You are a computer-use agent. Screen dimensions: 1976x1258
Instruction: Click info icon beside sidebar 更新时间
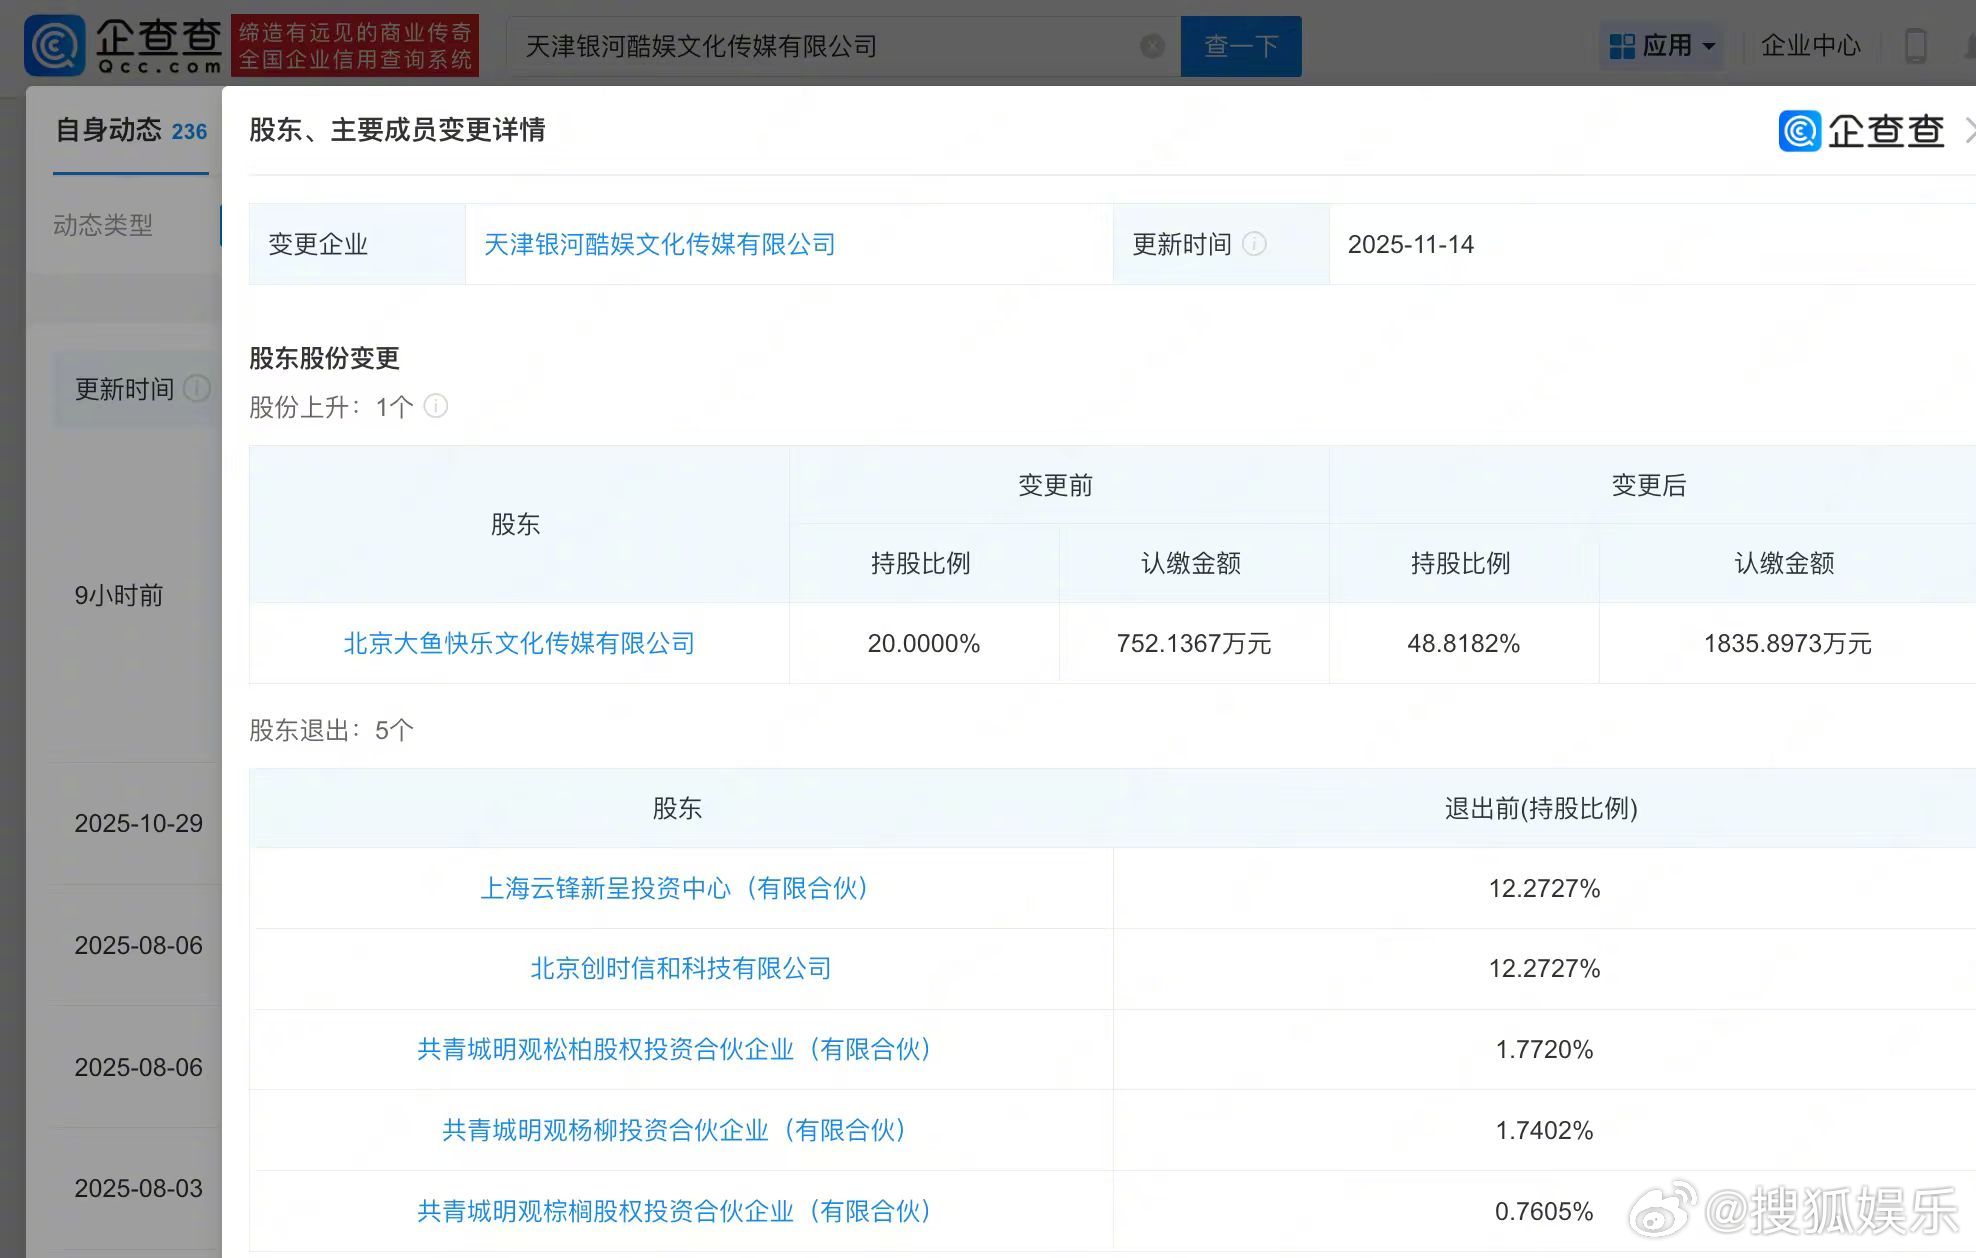[197, 389]
